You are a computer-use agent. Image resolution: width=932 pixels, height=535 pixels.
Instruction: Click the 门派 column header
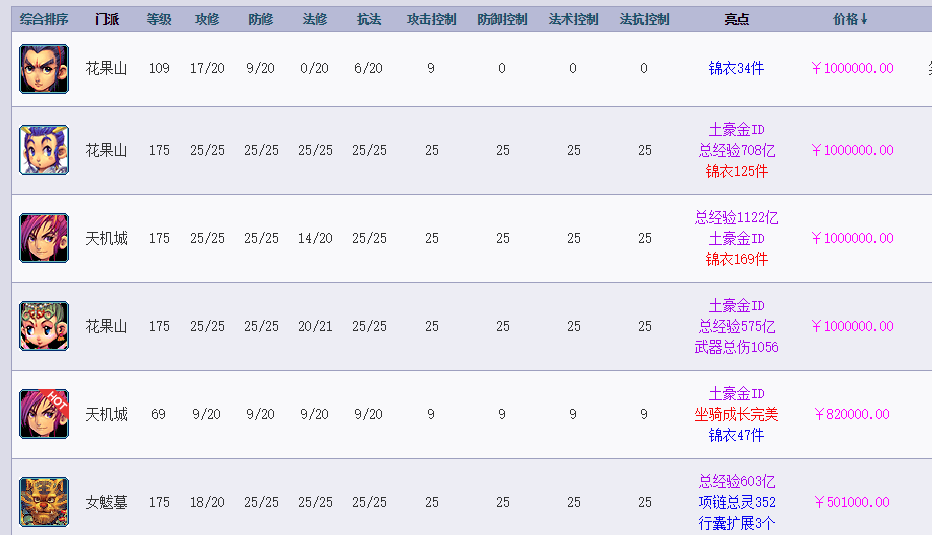click(106, 19)
